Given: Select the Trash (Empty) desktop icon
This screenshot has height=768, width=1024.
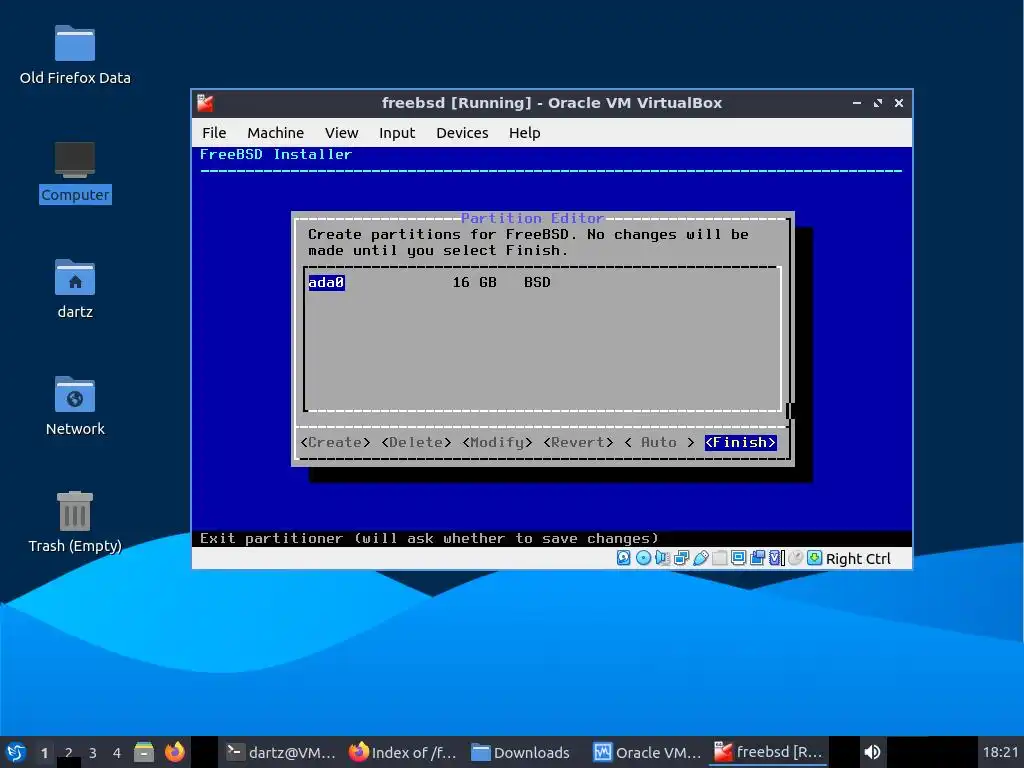Looking at the screenshot, I should point(74,522).
